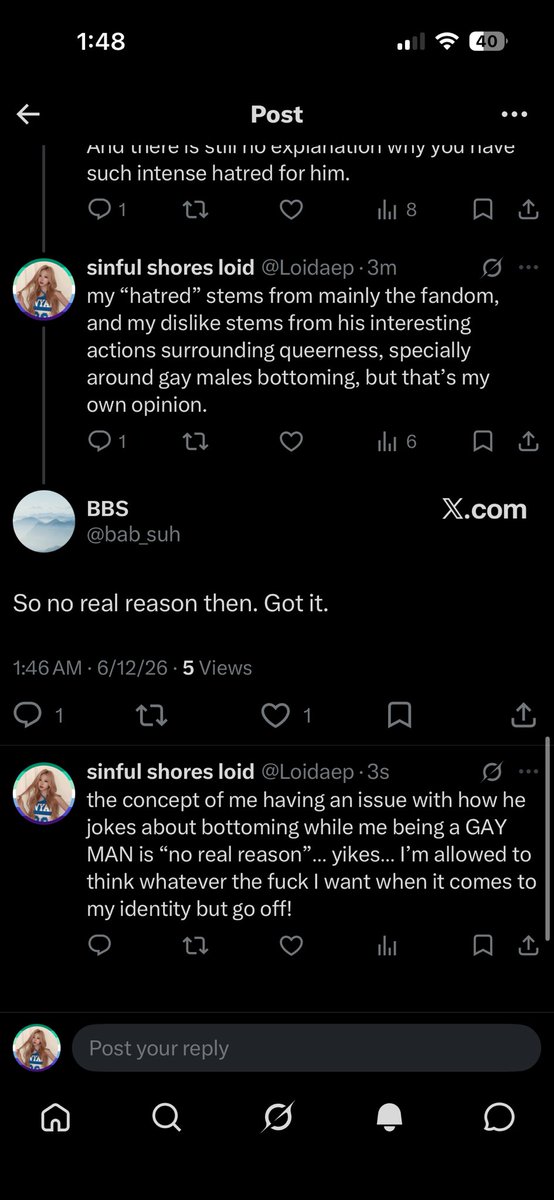Bookmark the BBS main post

[x=399, y=714]
